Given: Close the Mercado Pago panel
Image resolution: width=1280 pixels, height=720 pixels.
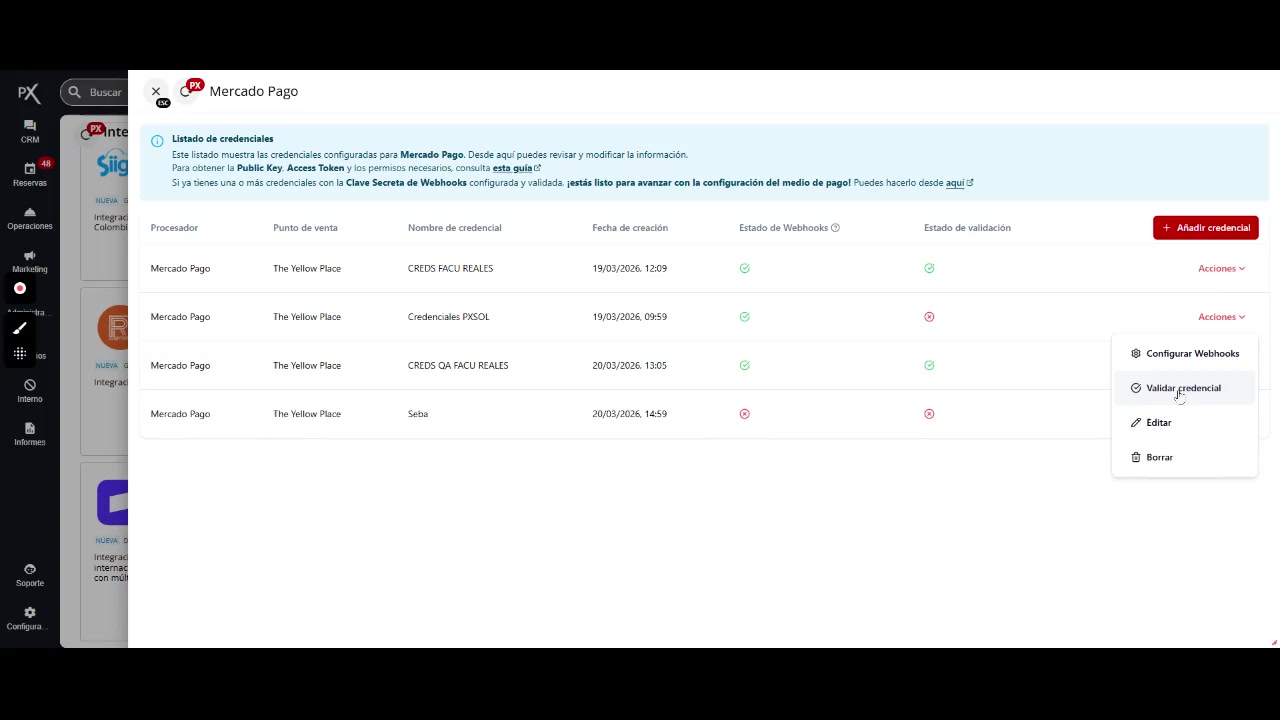Looking at the screenshot, I should coord(156,92).
